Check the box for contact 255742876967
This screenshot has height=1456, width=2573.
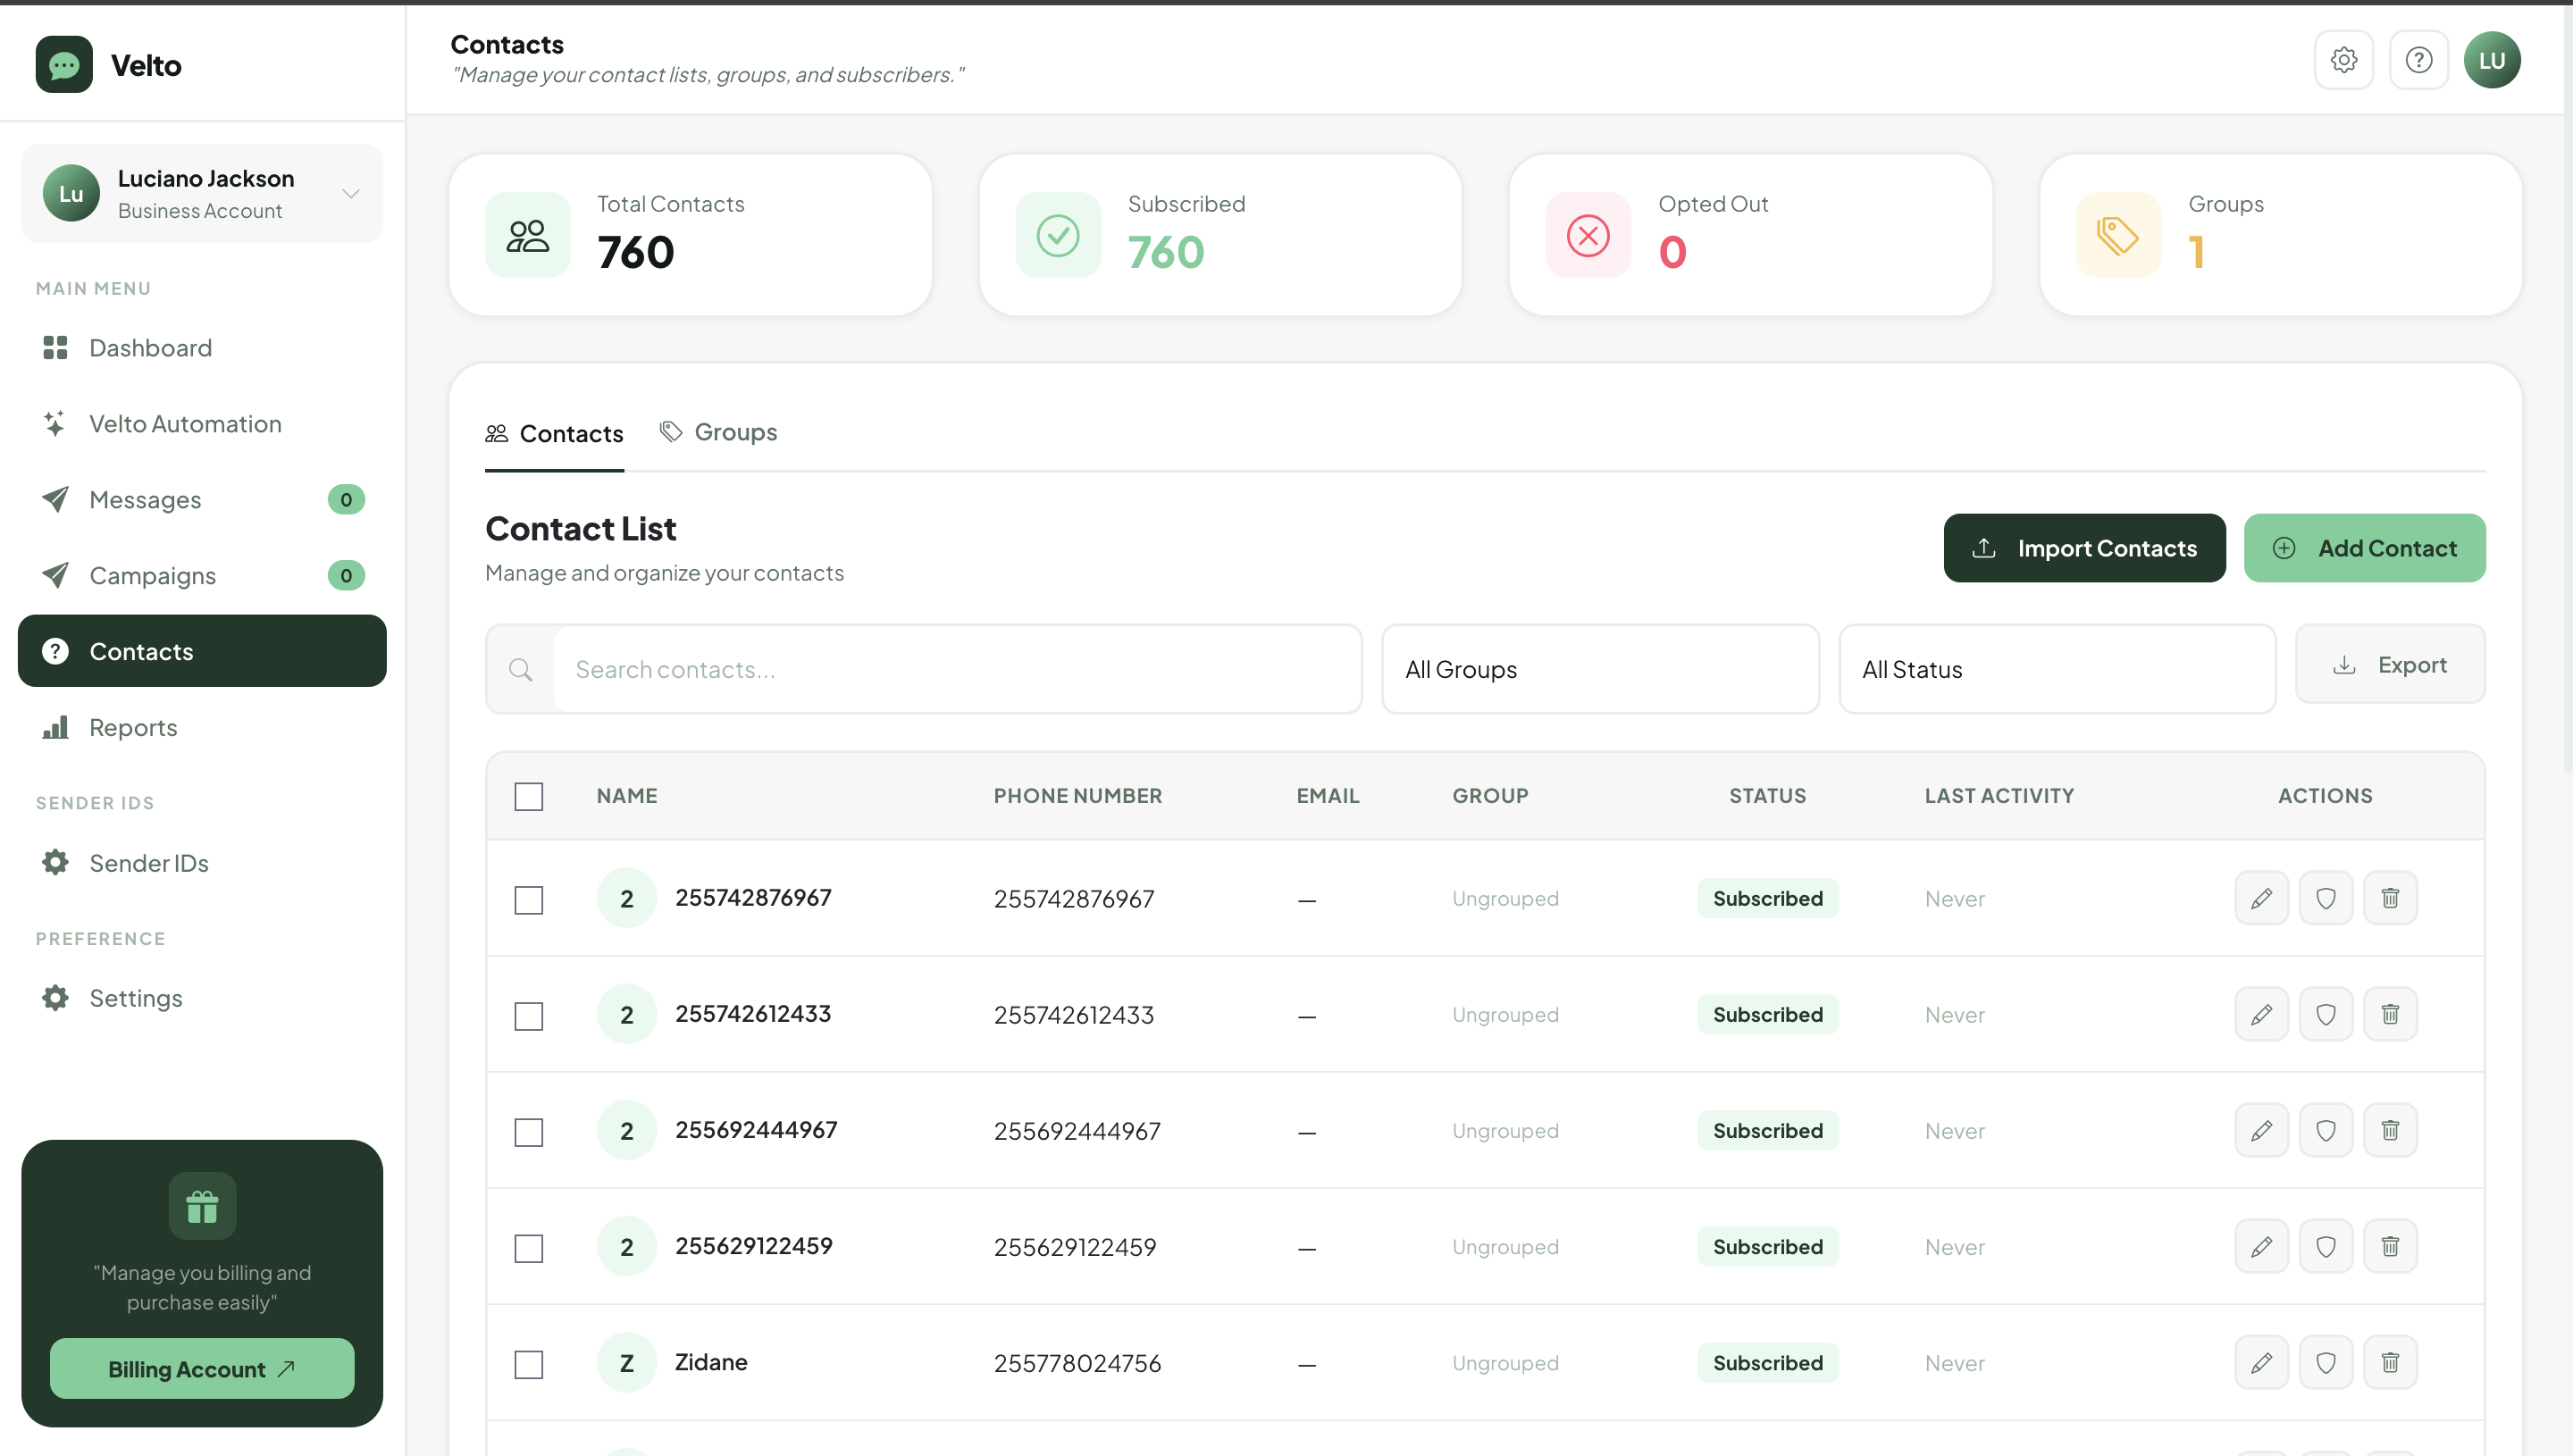[528, 900]
